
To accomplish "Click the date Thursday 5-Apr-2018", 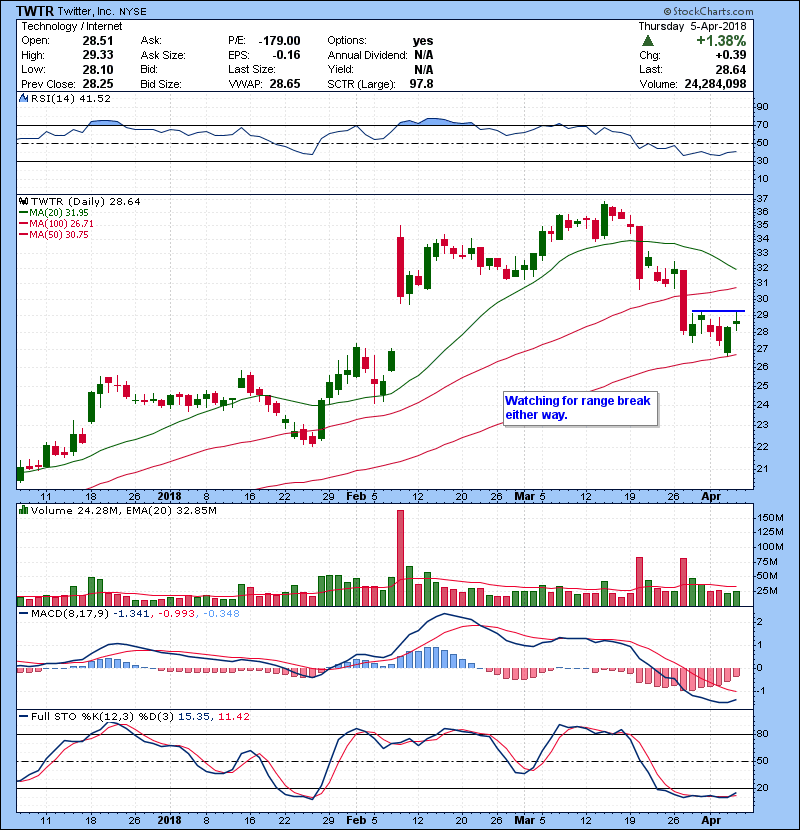I will click(x=692, y=26).
